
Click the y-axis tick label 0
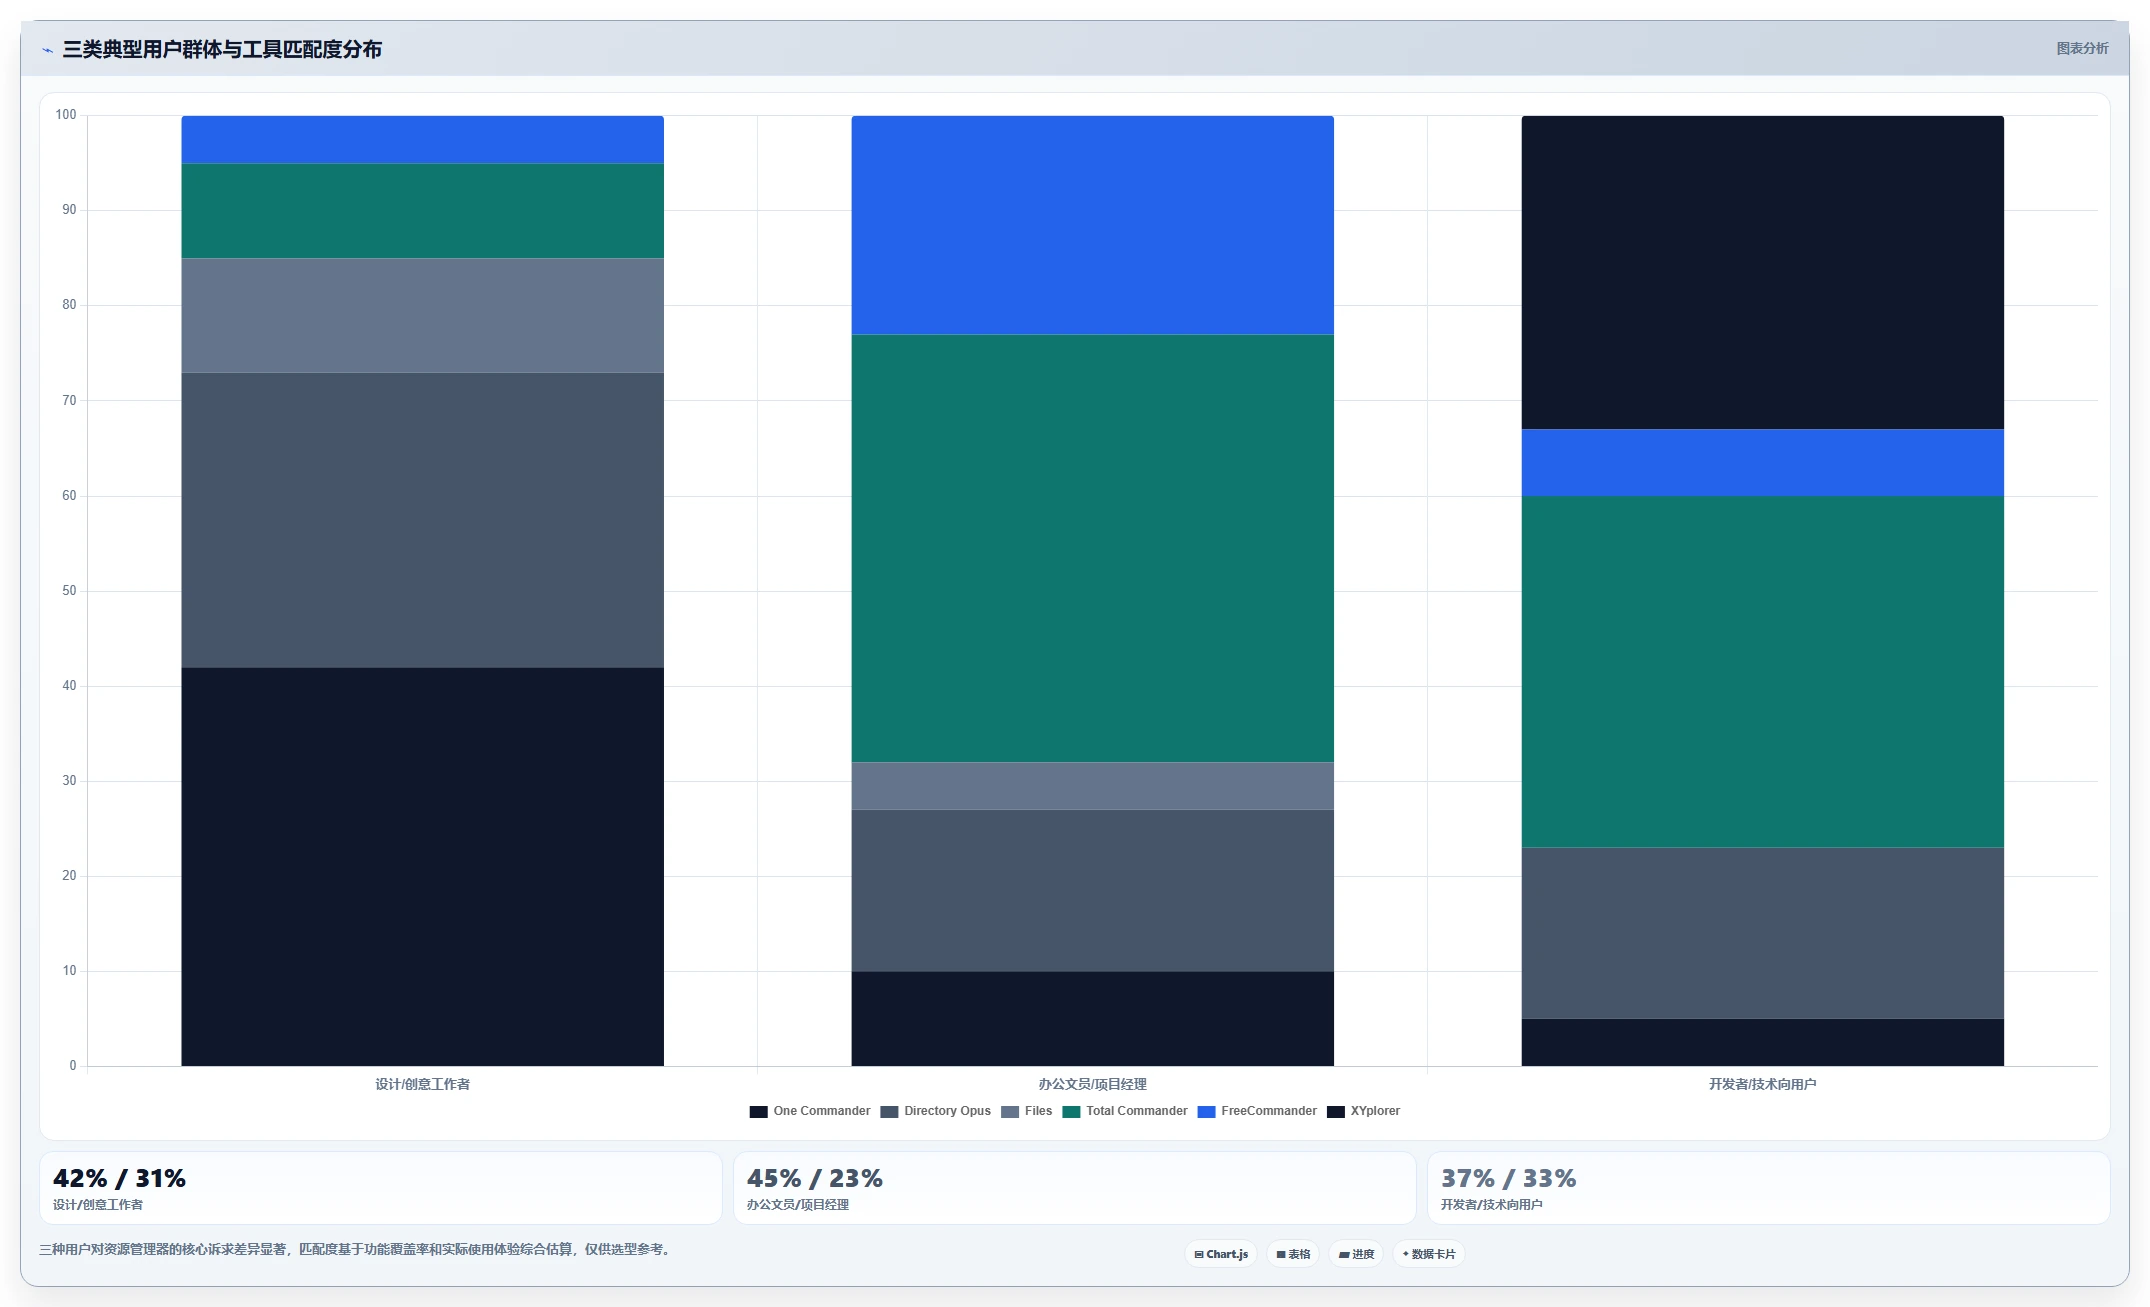point(72,1066)
